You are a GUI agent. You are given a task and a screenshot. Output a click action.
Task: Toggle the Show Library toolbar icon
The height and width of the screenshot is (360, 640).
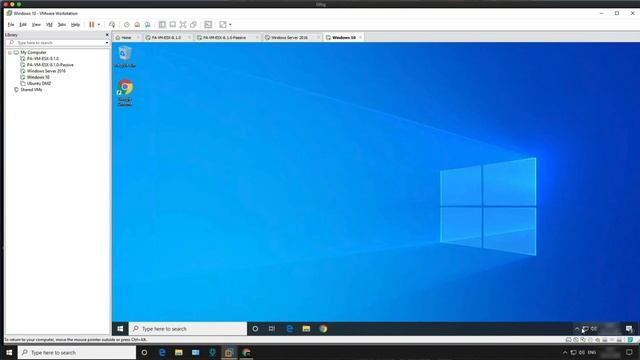162,24
